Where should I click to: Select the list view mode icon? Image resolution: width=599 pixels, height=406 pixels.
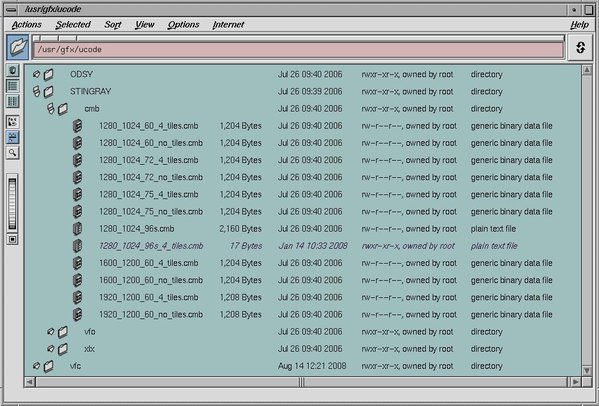pos(13,86)
